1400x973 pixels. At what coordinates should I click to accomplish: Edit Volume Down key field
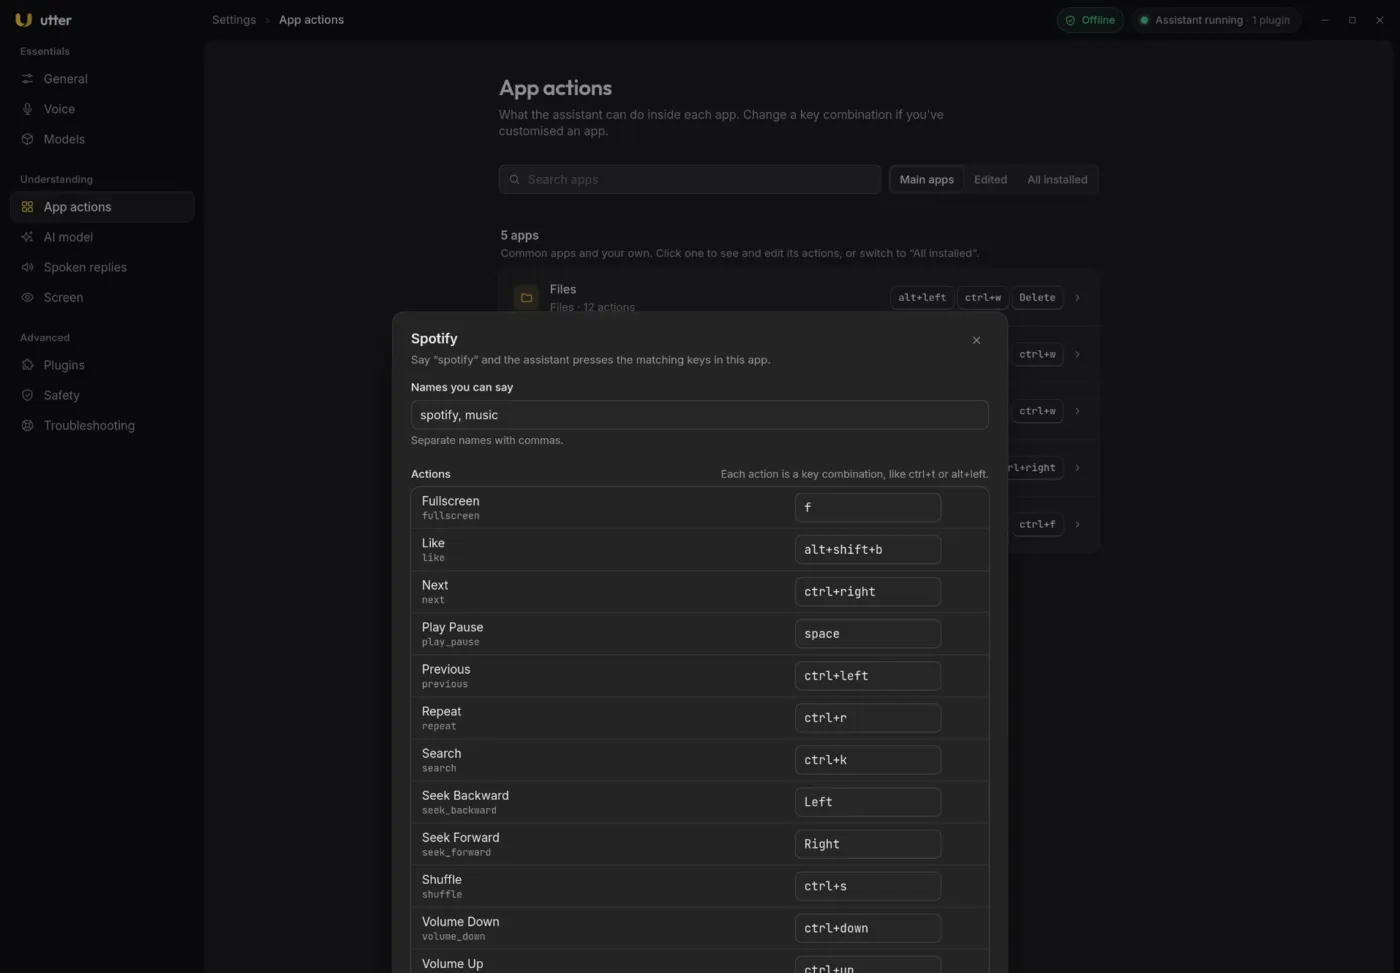coord(867,928)
